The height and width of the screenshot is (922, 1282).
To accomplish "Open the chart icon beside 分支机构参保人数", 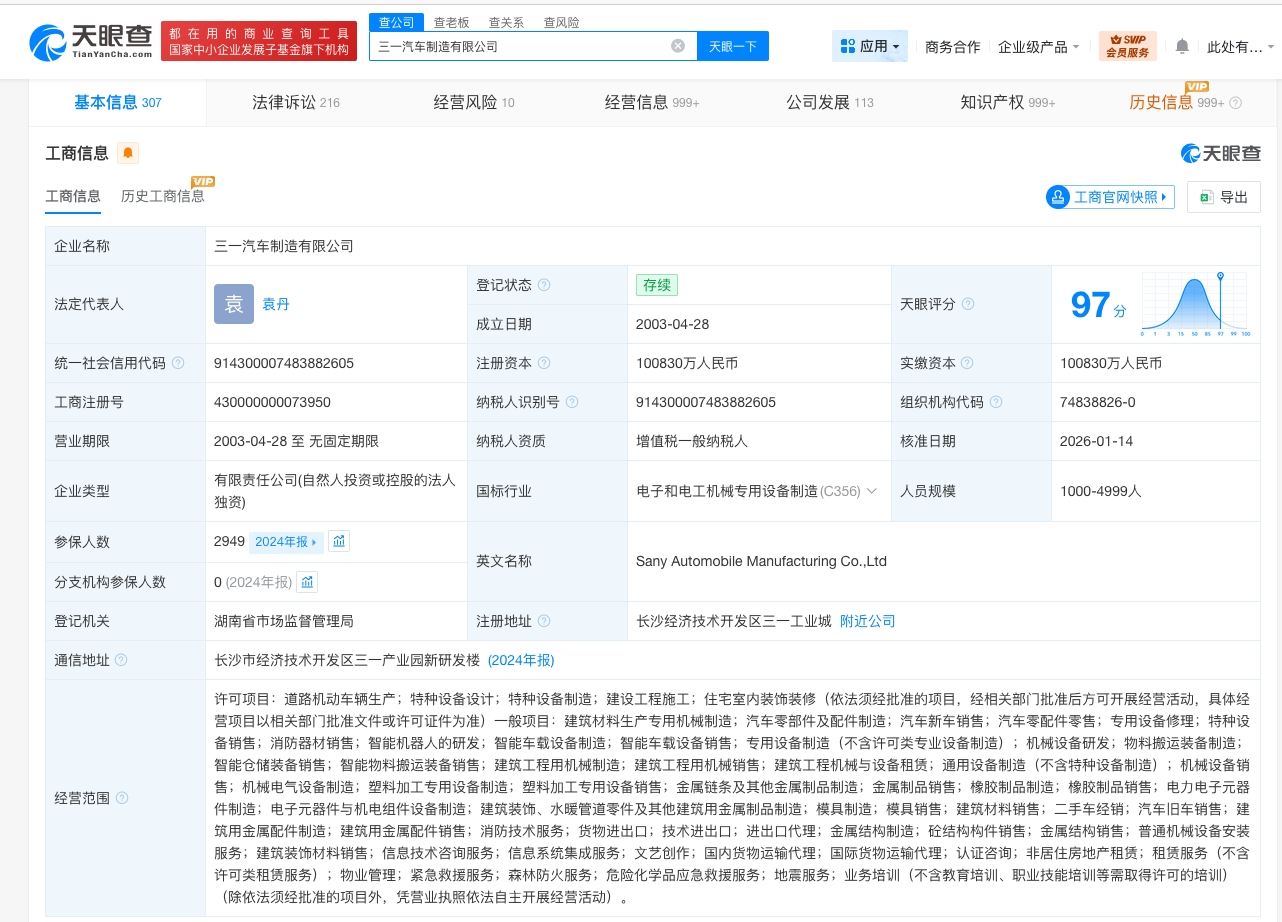I will point(307,582).
